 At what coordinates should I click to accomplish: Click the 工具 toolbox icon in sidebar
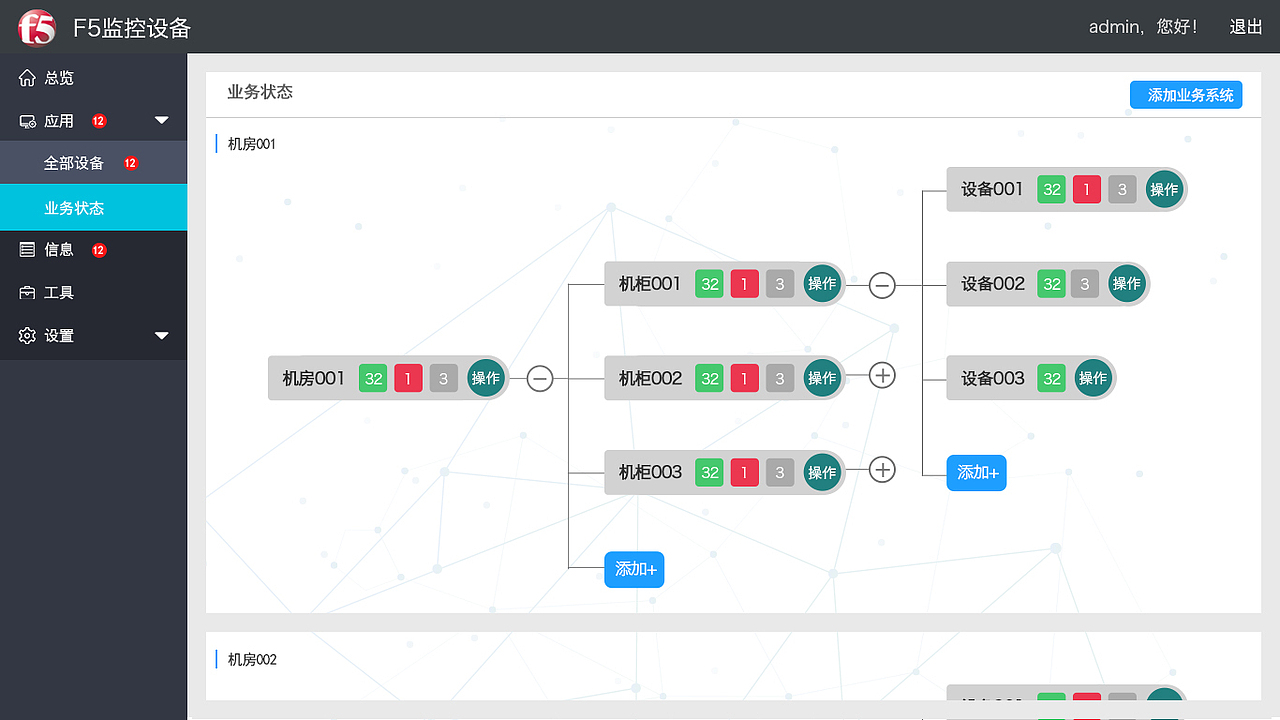(x=27, y=293)
